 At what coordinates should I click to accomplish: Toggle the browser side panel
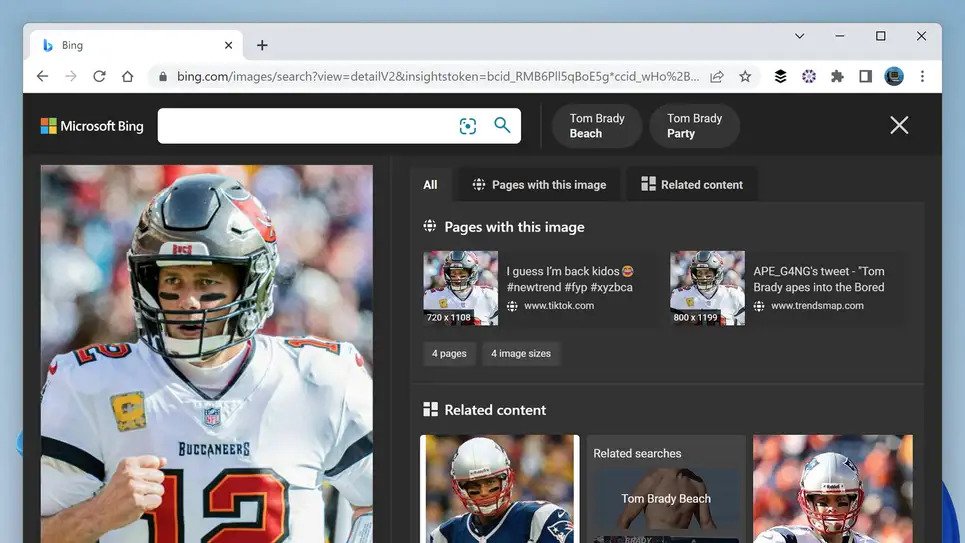(865, 76)
